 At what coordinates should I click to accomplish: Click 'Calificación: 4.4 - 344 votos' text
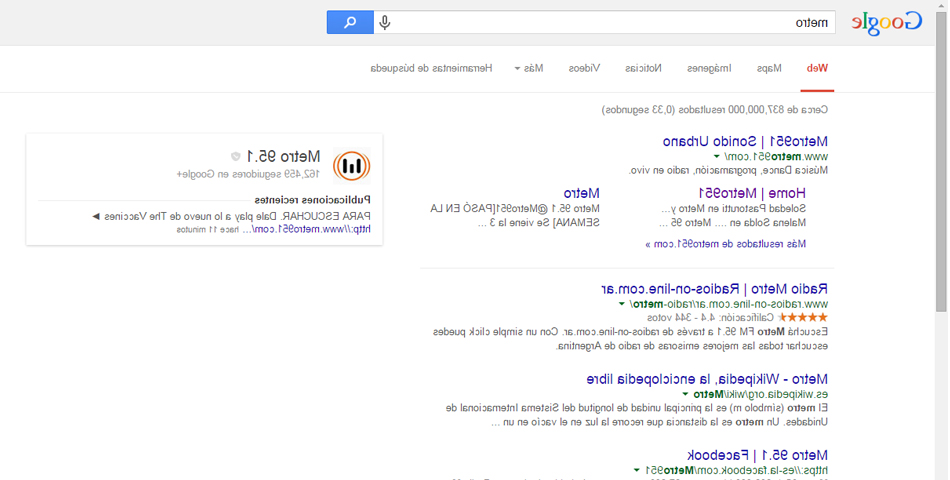pyautogui.click(x=711, y=318)
